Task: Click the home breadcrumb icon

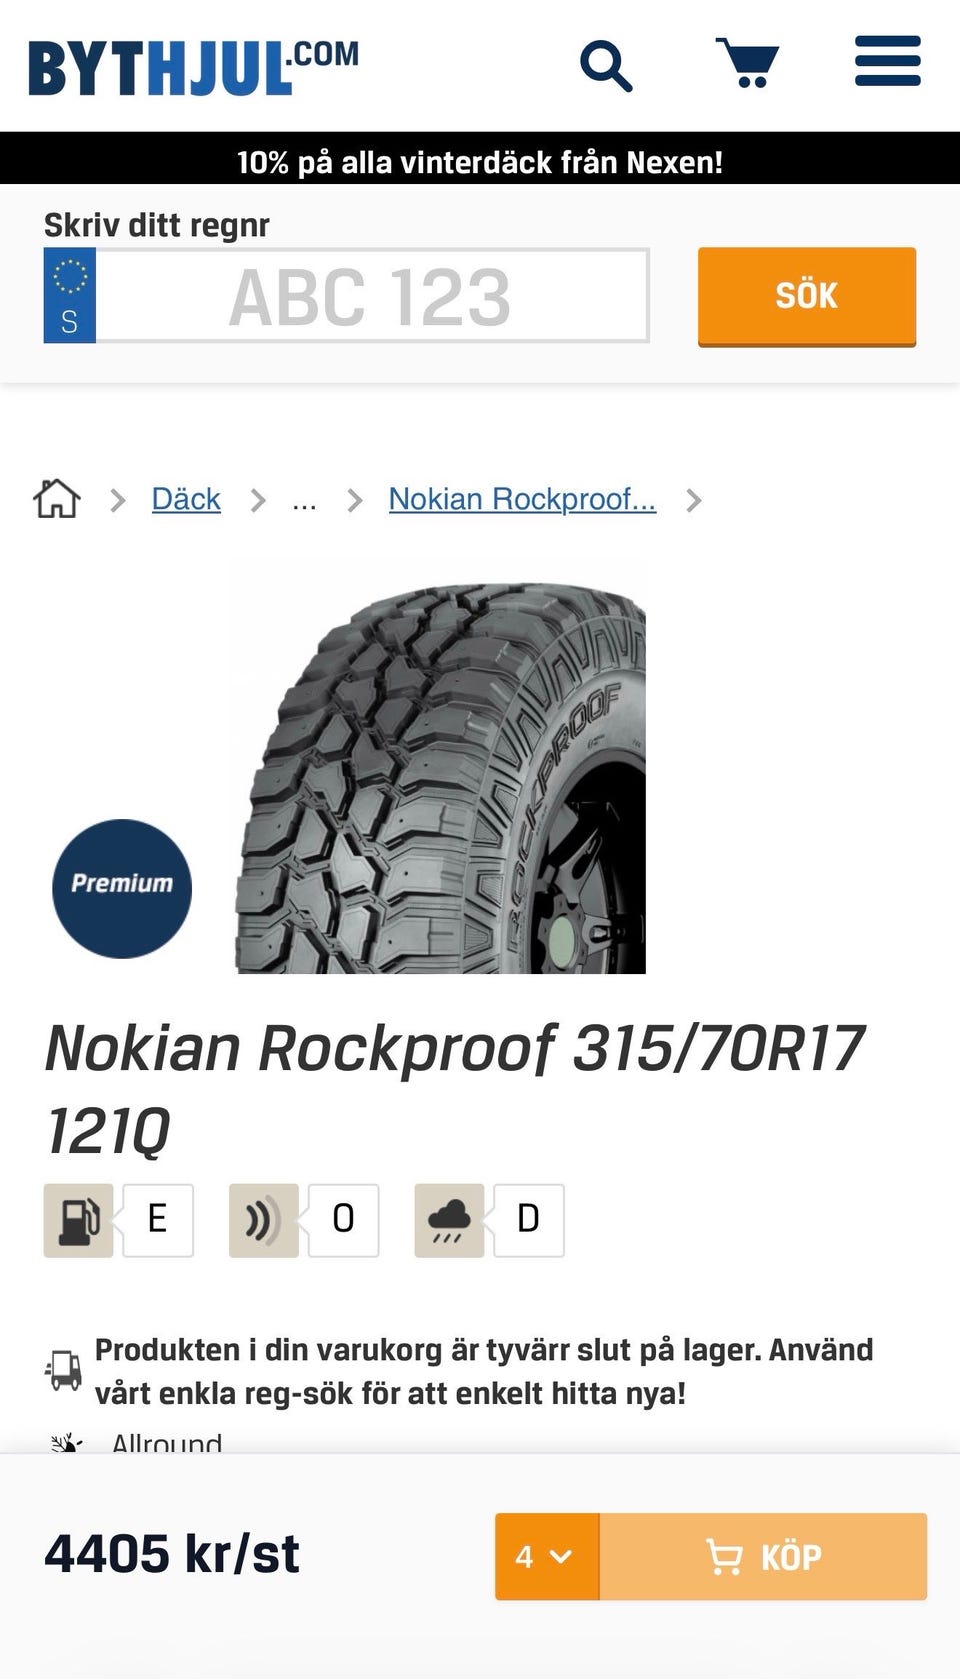Action: point(57,498)
